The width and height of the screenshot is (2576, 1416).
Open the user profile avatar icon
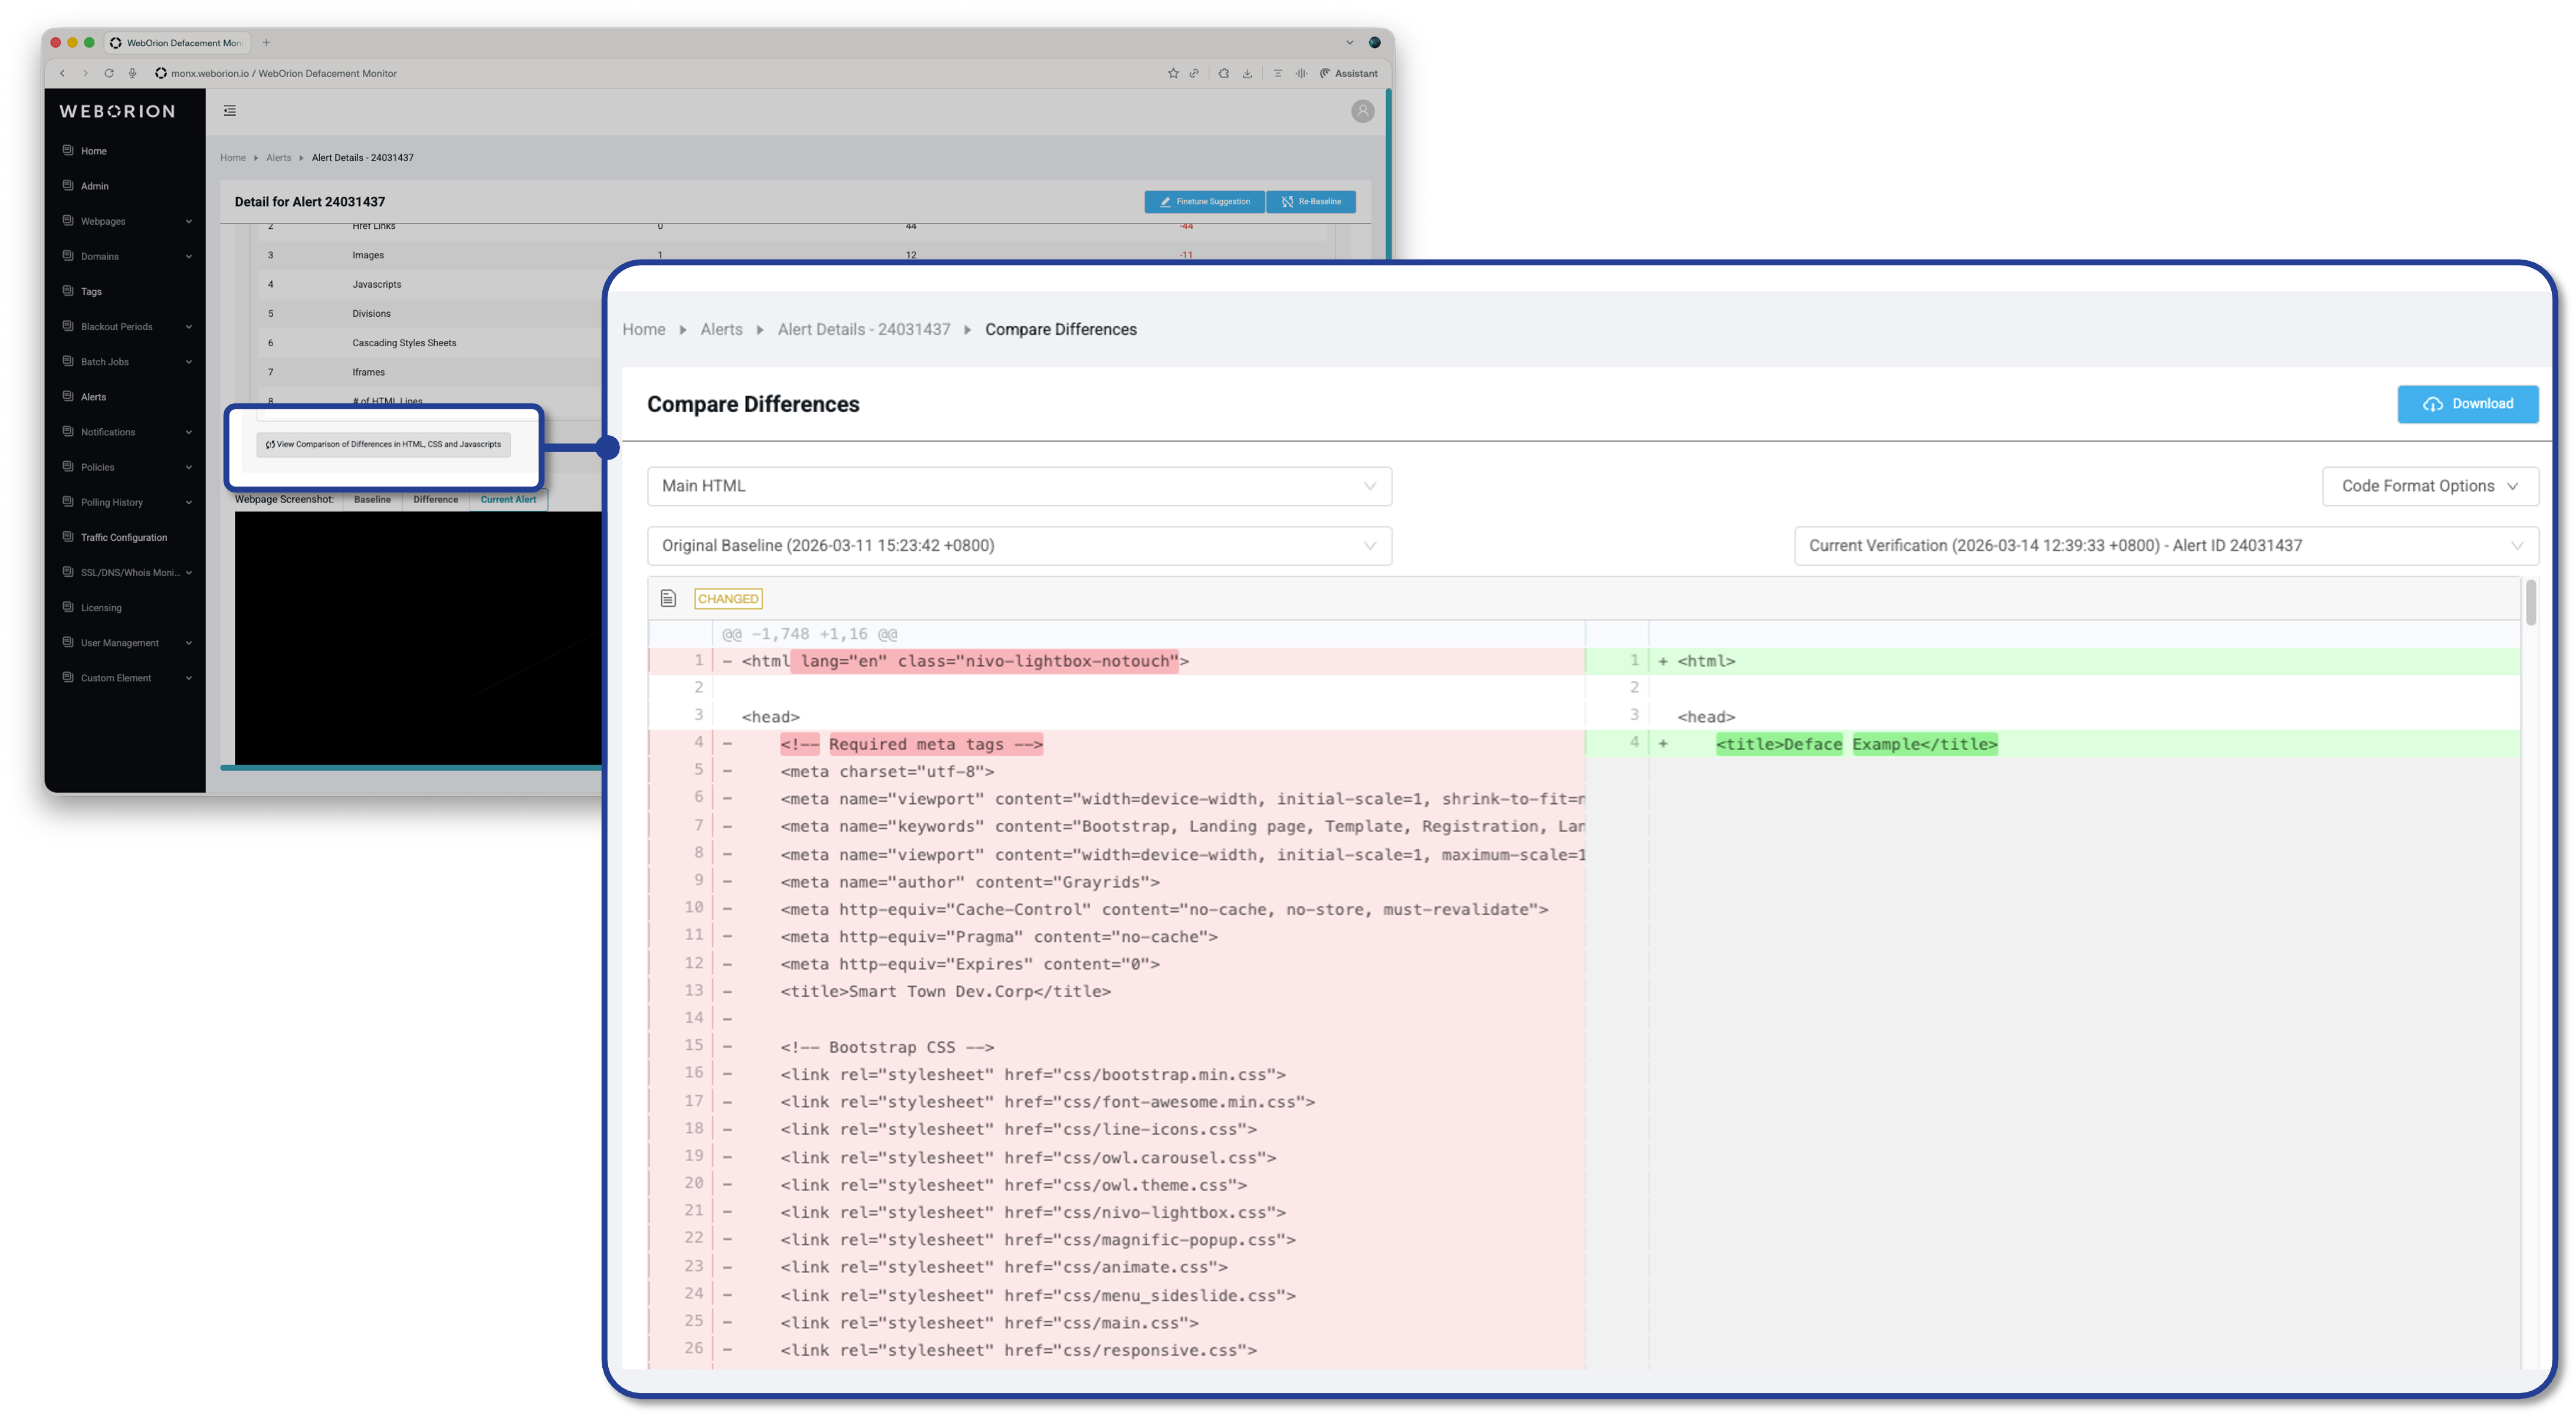point(1362,111)
